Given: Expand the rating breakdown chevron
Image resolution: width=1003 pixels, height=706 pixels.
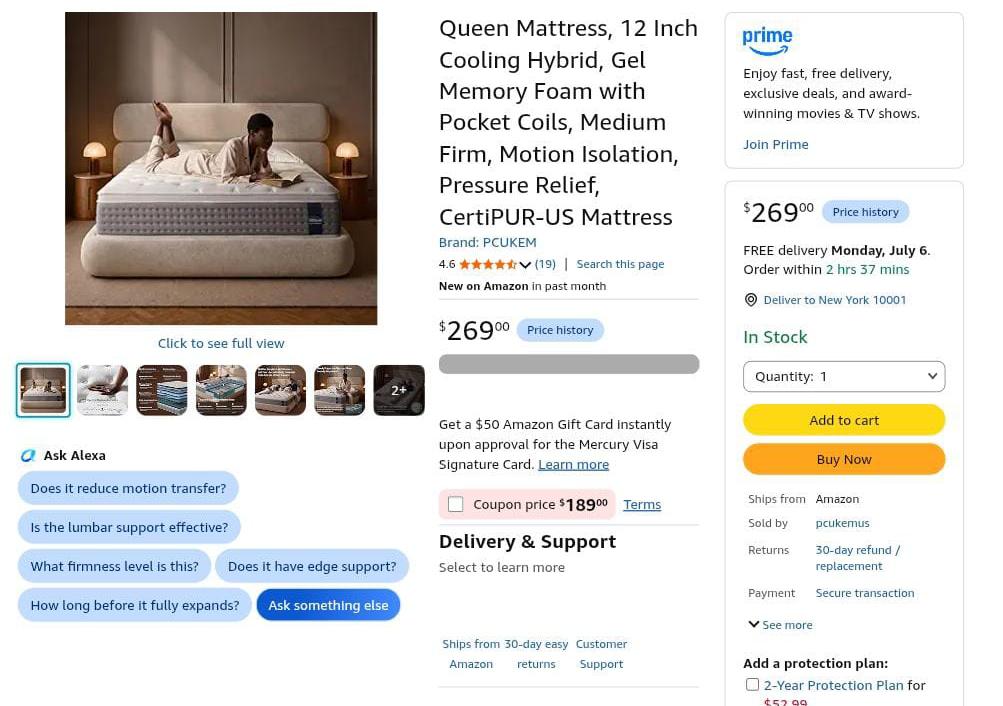Looking at the screenshot, I should 525,265.
